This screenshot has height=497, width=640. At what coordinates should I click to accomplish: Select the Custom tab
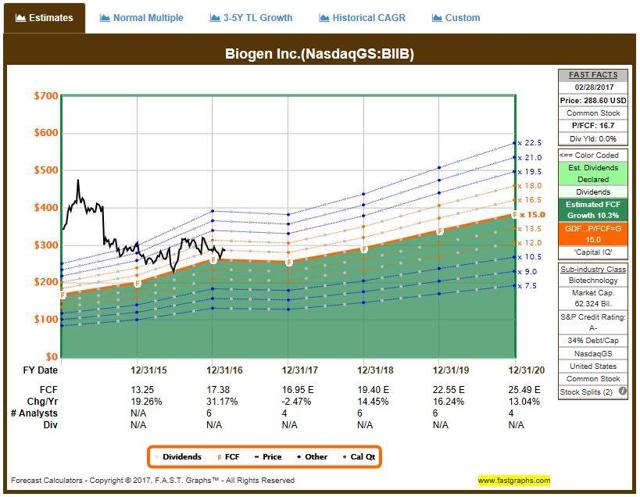(456, 18)
